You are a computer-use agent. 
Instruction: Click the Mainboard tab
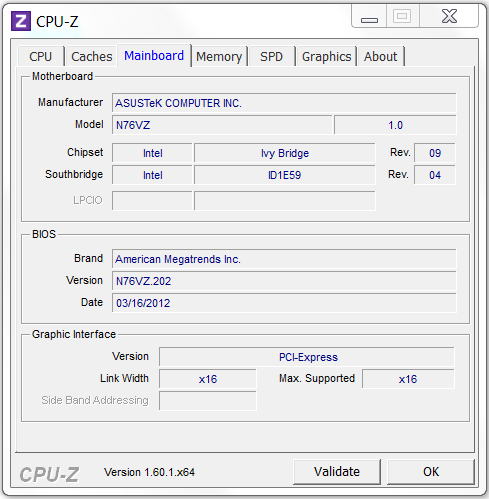(154, 55)
